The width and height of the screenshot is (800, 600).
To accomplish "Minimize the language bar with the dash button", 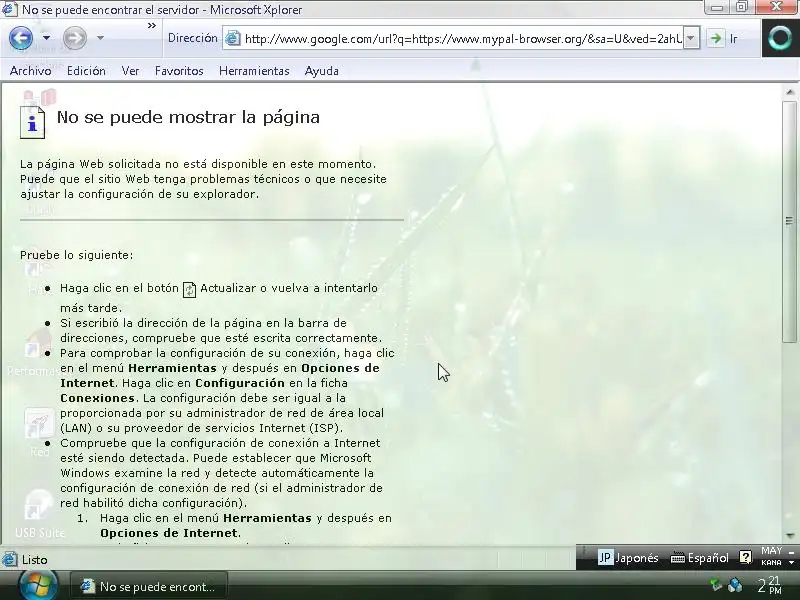I will pyautogui.click(x=791, y=552).
